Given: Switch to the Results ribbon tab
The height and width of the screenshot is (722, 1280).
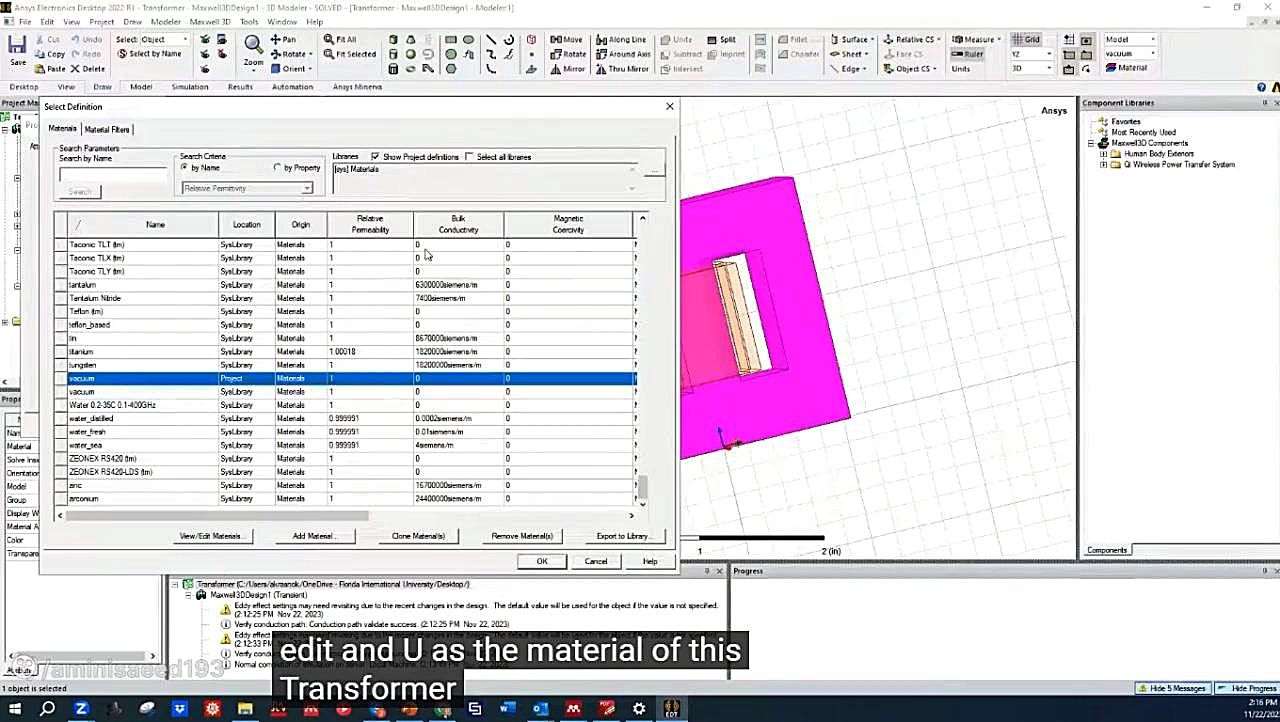Looking at the screenshot, I should 240,87.
